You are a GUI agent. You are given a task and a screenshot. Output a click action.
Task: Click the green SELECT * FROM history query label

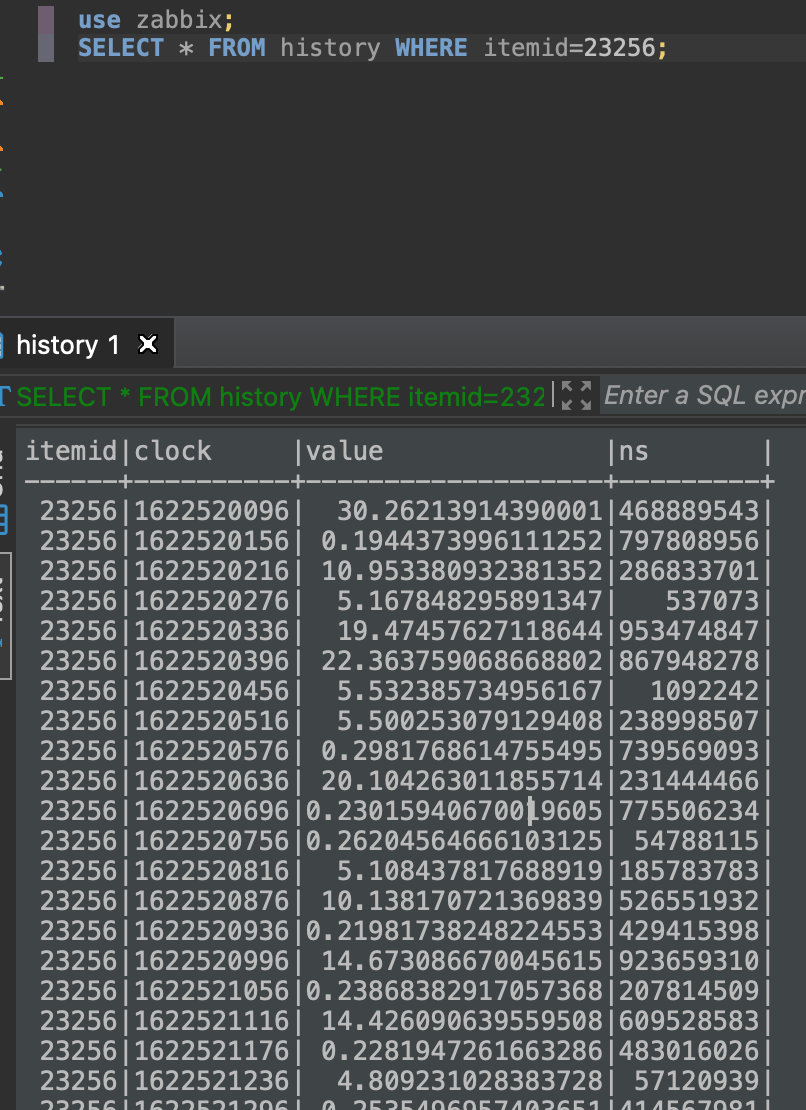coord(281,396)
